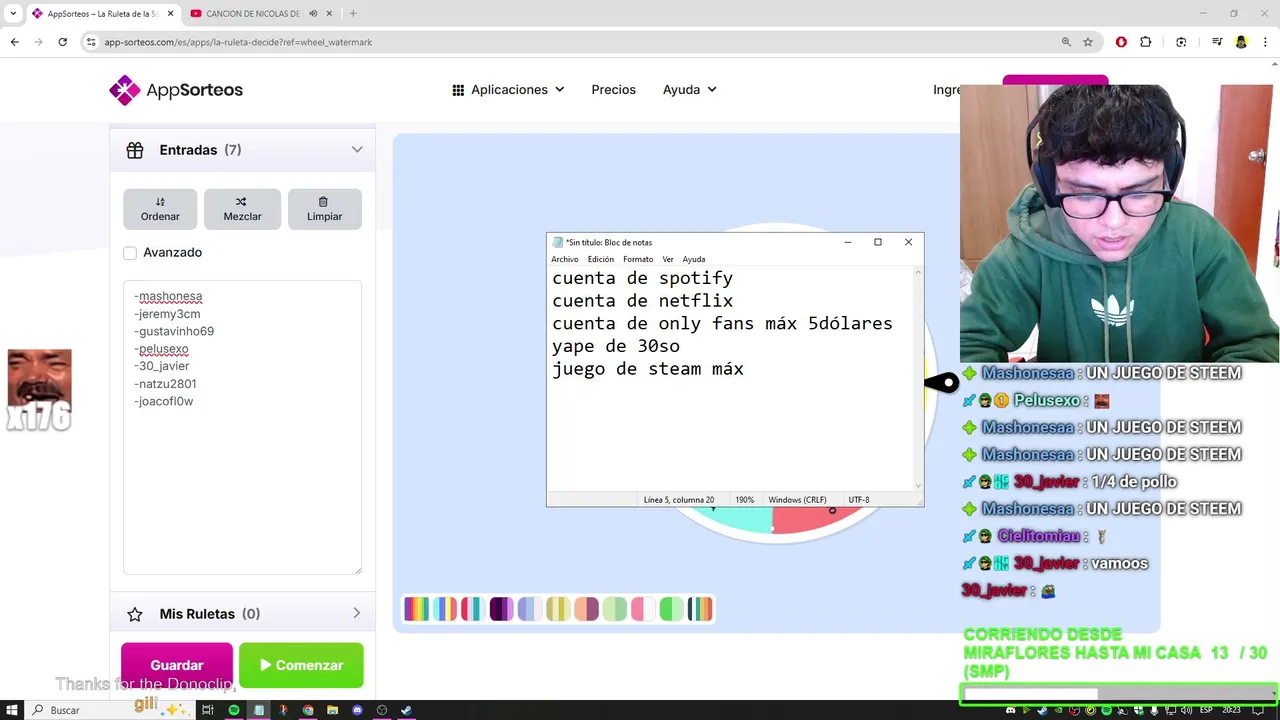Open the Precios page link

pyautogui.click(x=613, y=90)
